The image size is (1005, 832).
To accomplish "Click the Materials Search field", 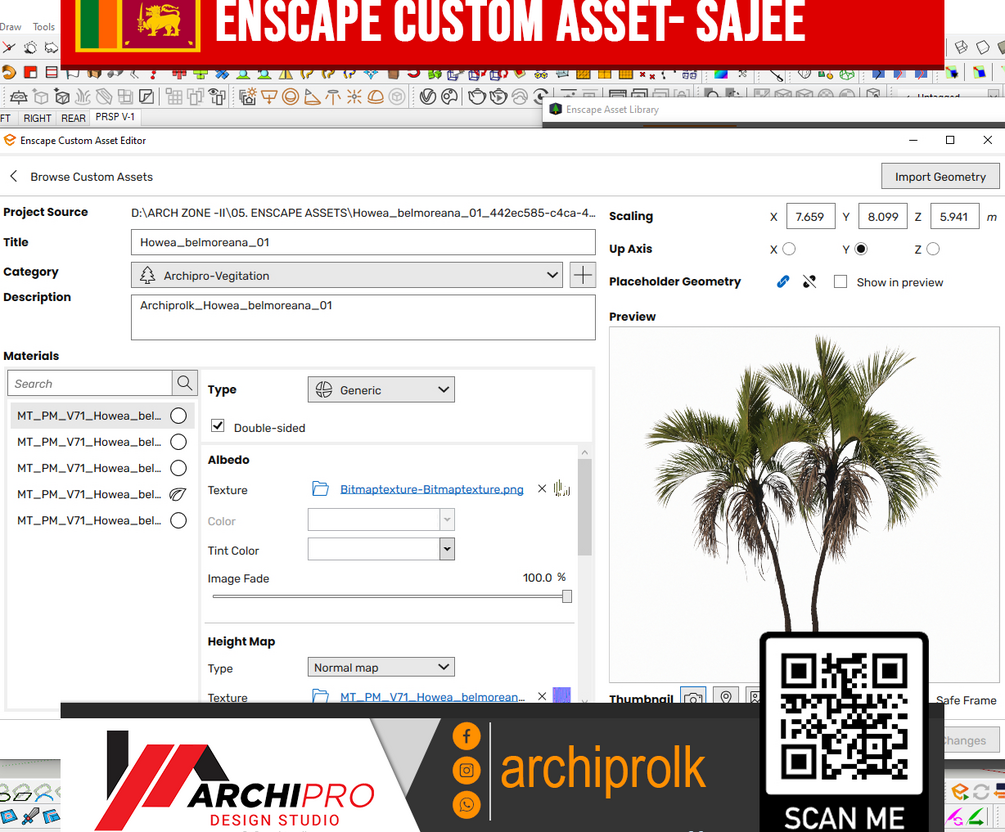I will click(x=90, y=383).
